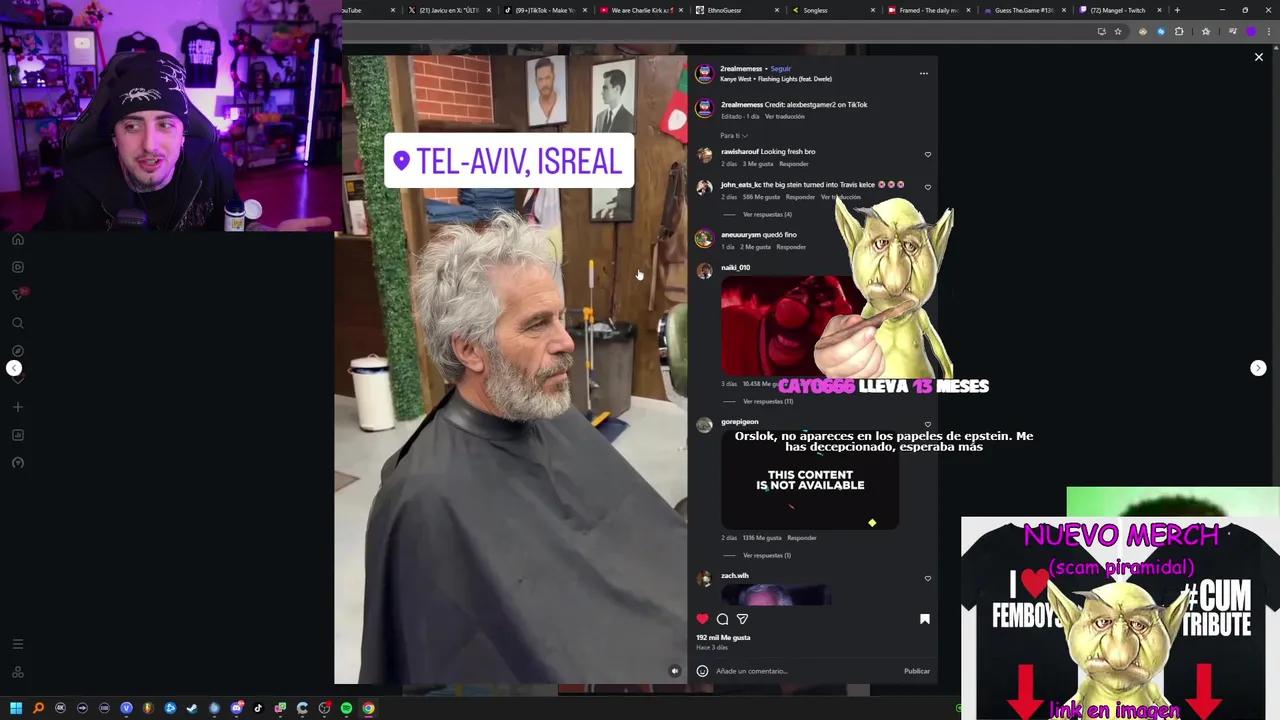This screenshot has width=1280, height=720.
Task: Reply to rawisharouf's comment via Responder
Action: [794, 164]
